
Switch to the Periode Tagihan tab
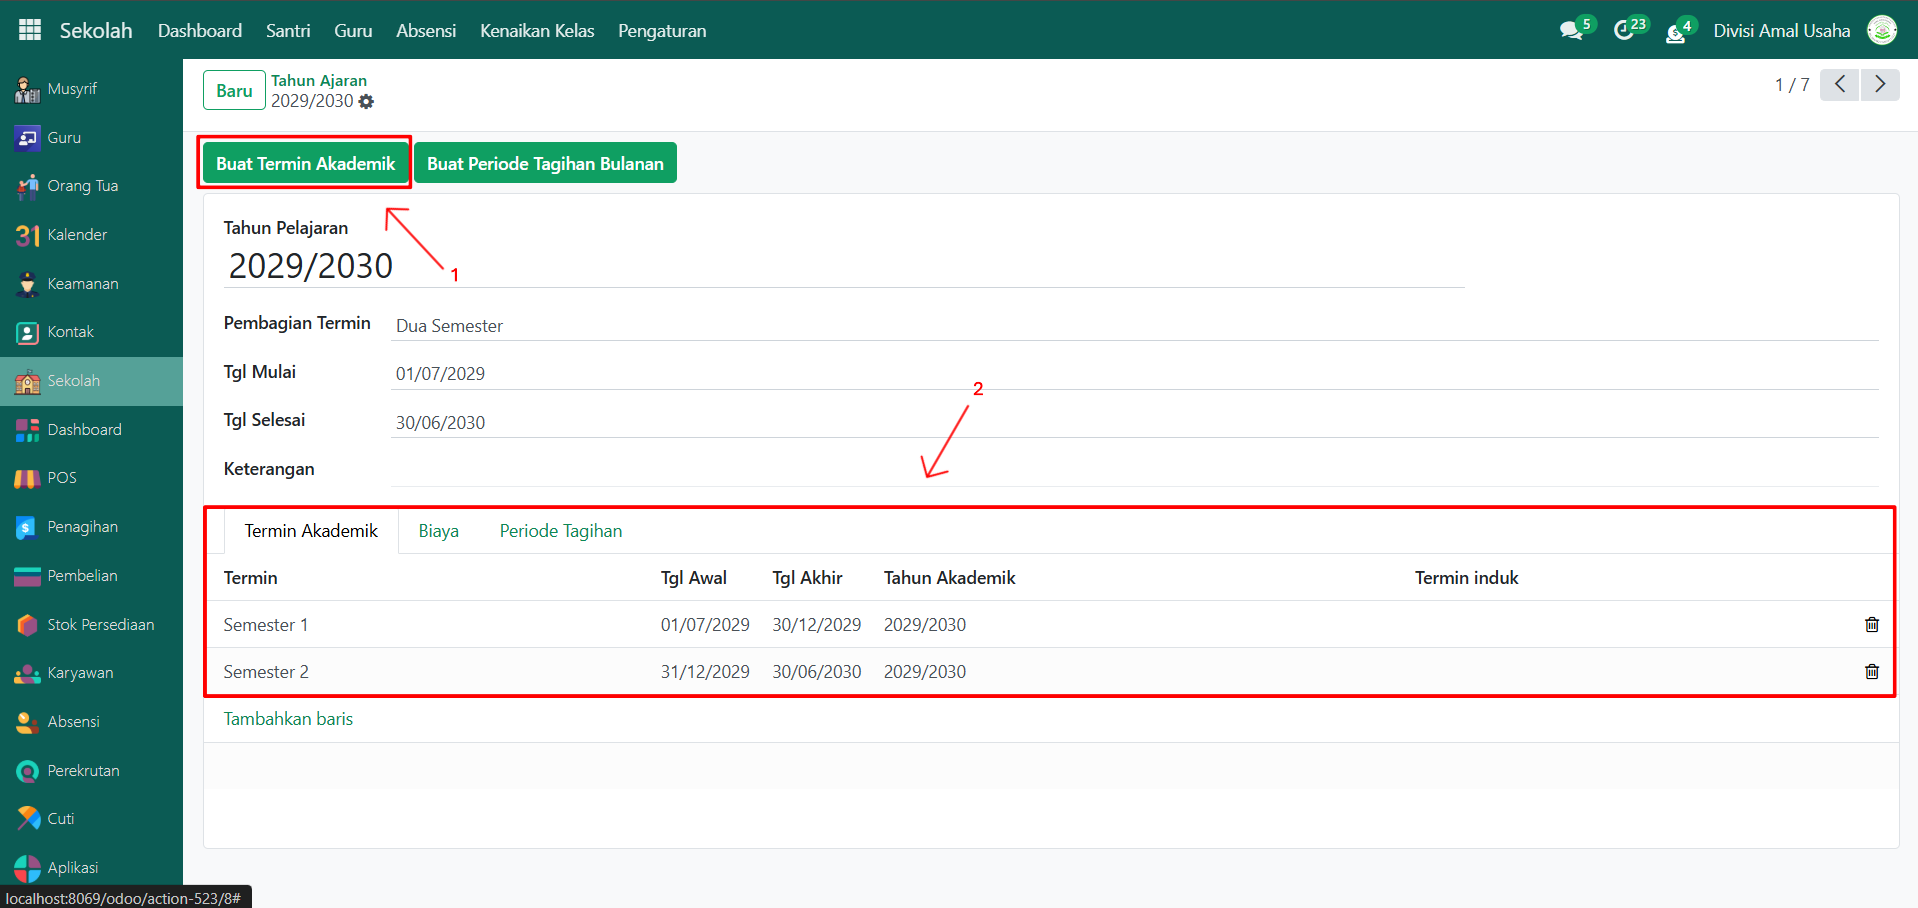560,531
